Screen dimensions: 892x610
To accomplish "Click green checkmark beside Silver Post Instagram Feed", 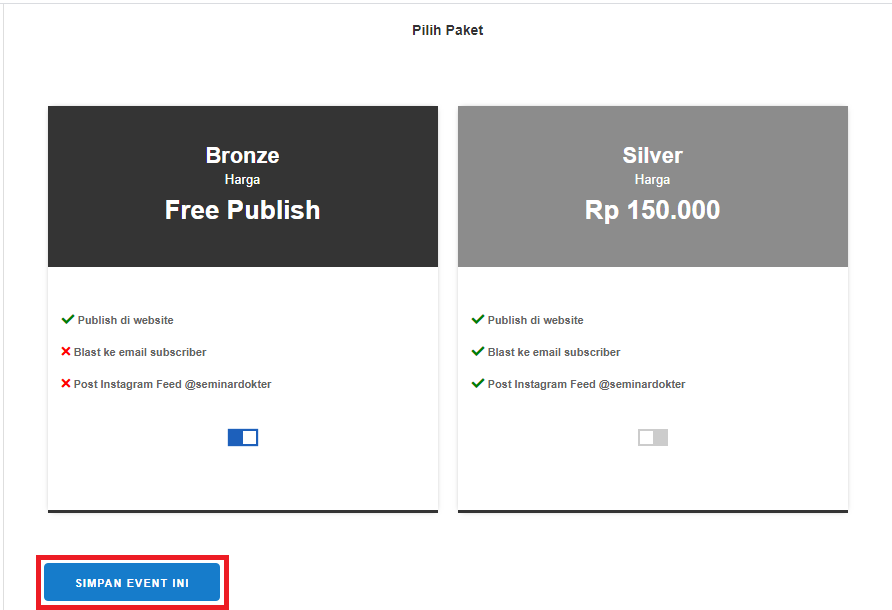I will tap(478, 384).
